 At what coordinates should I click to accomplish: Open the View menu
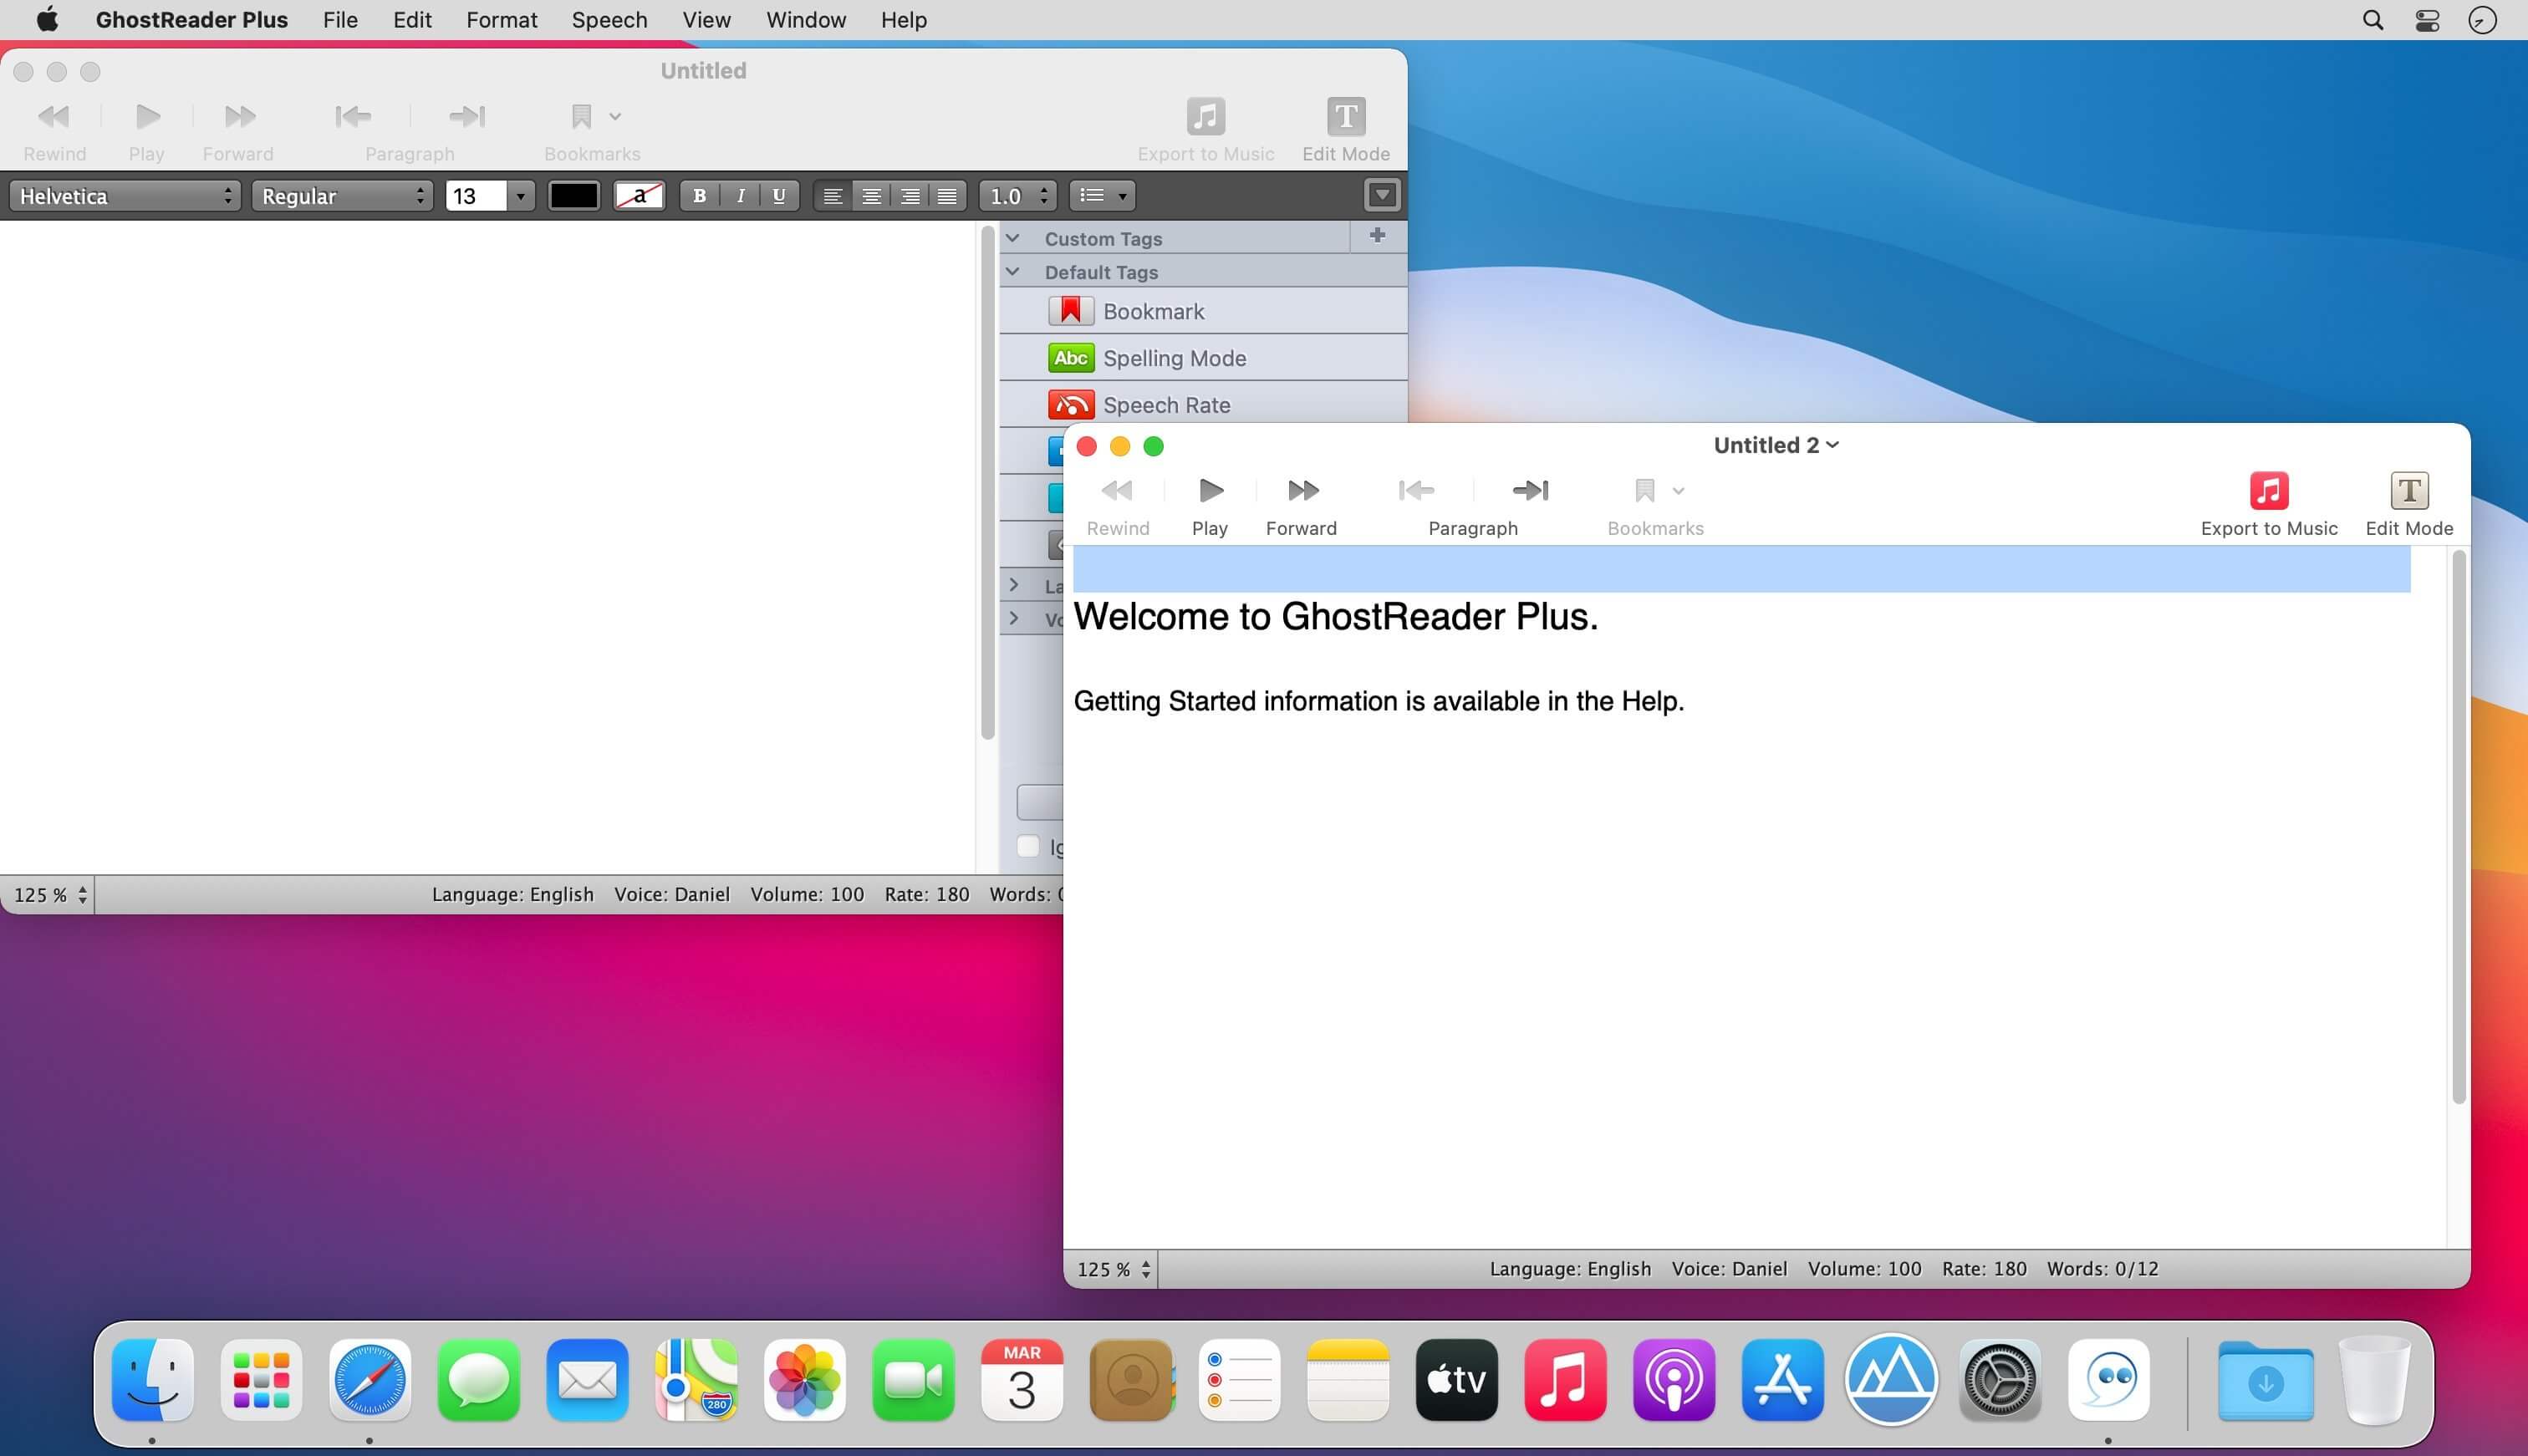[706, 20]
